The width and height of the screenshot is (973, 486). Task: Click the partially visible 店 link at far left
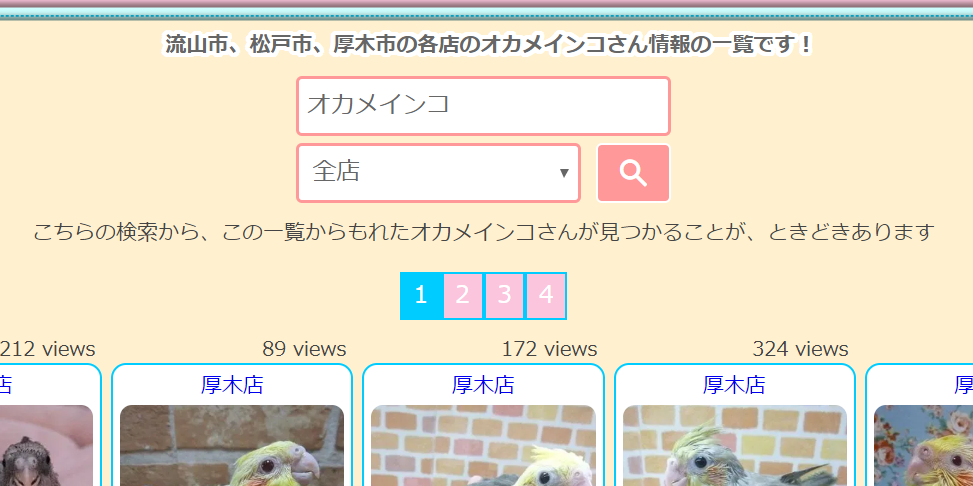tap(6, 385)
